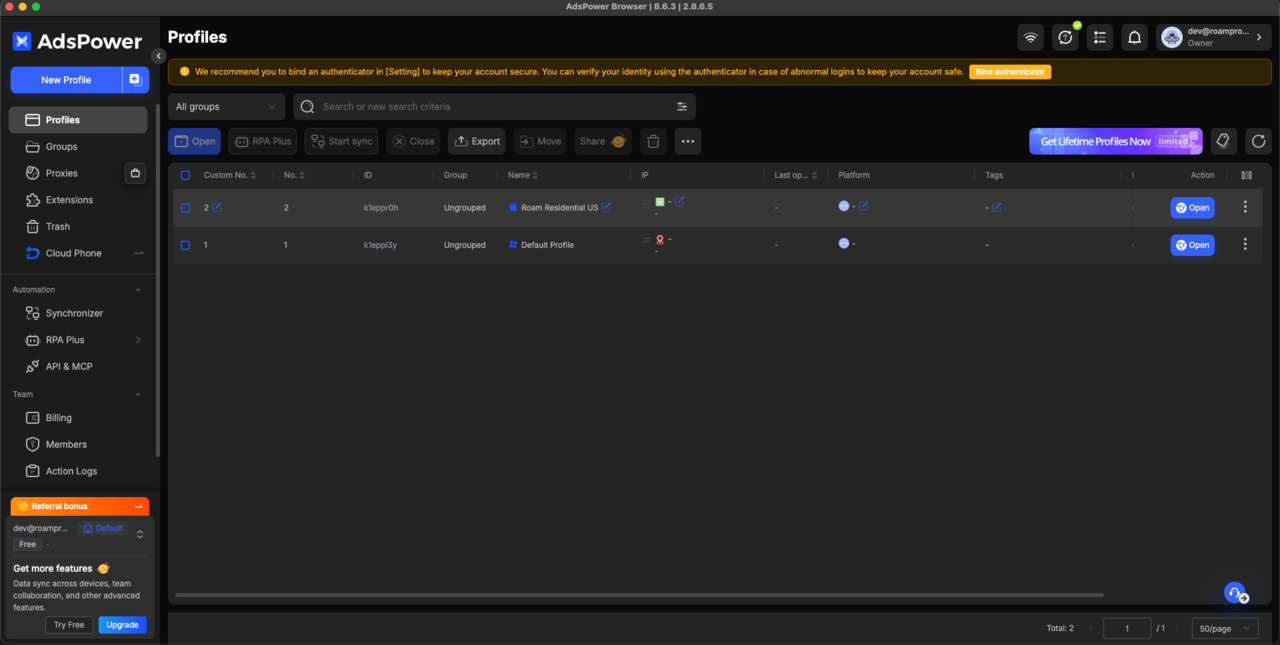This screenshot has width=1280, height=645.
Task: Collapse the Automation section
Action: [x=138, y=290]
